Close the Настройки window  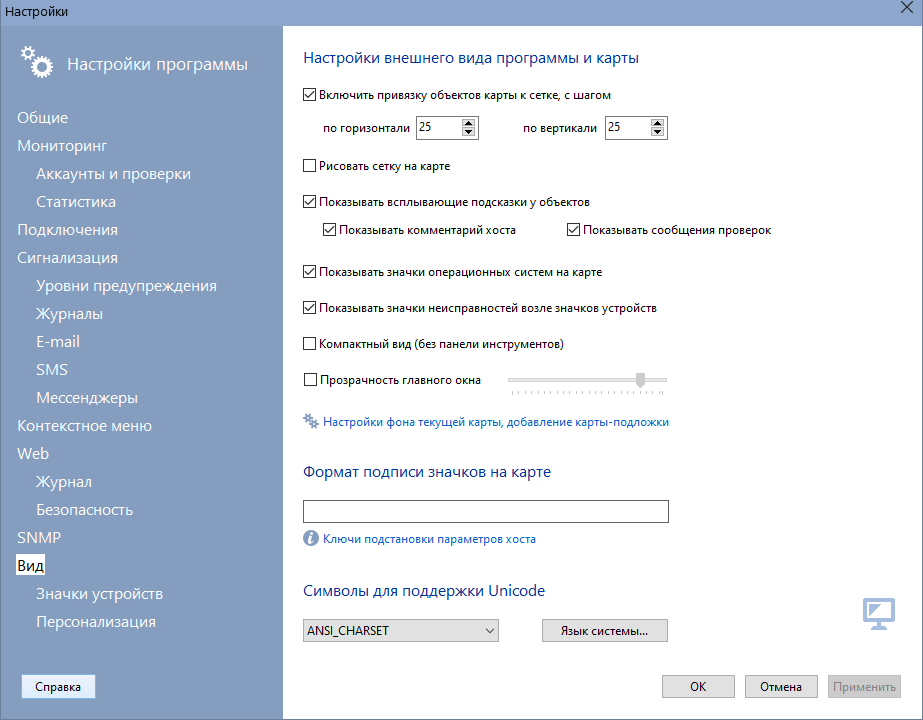tap(907, 8)
